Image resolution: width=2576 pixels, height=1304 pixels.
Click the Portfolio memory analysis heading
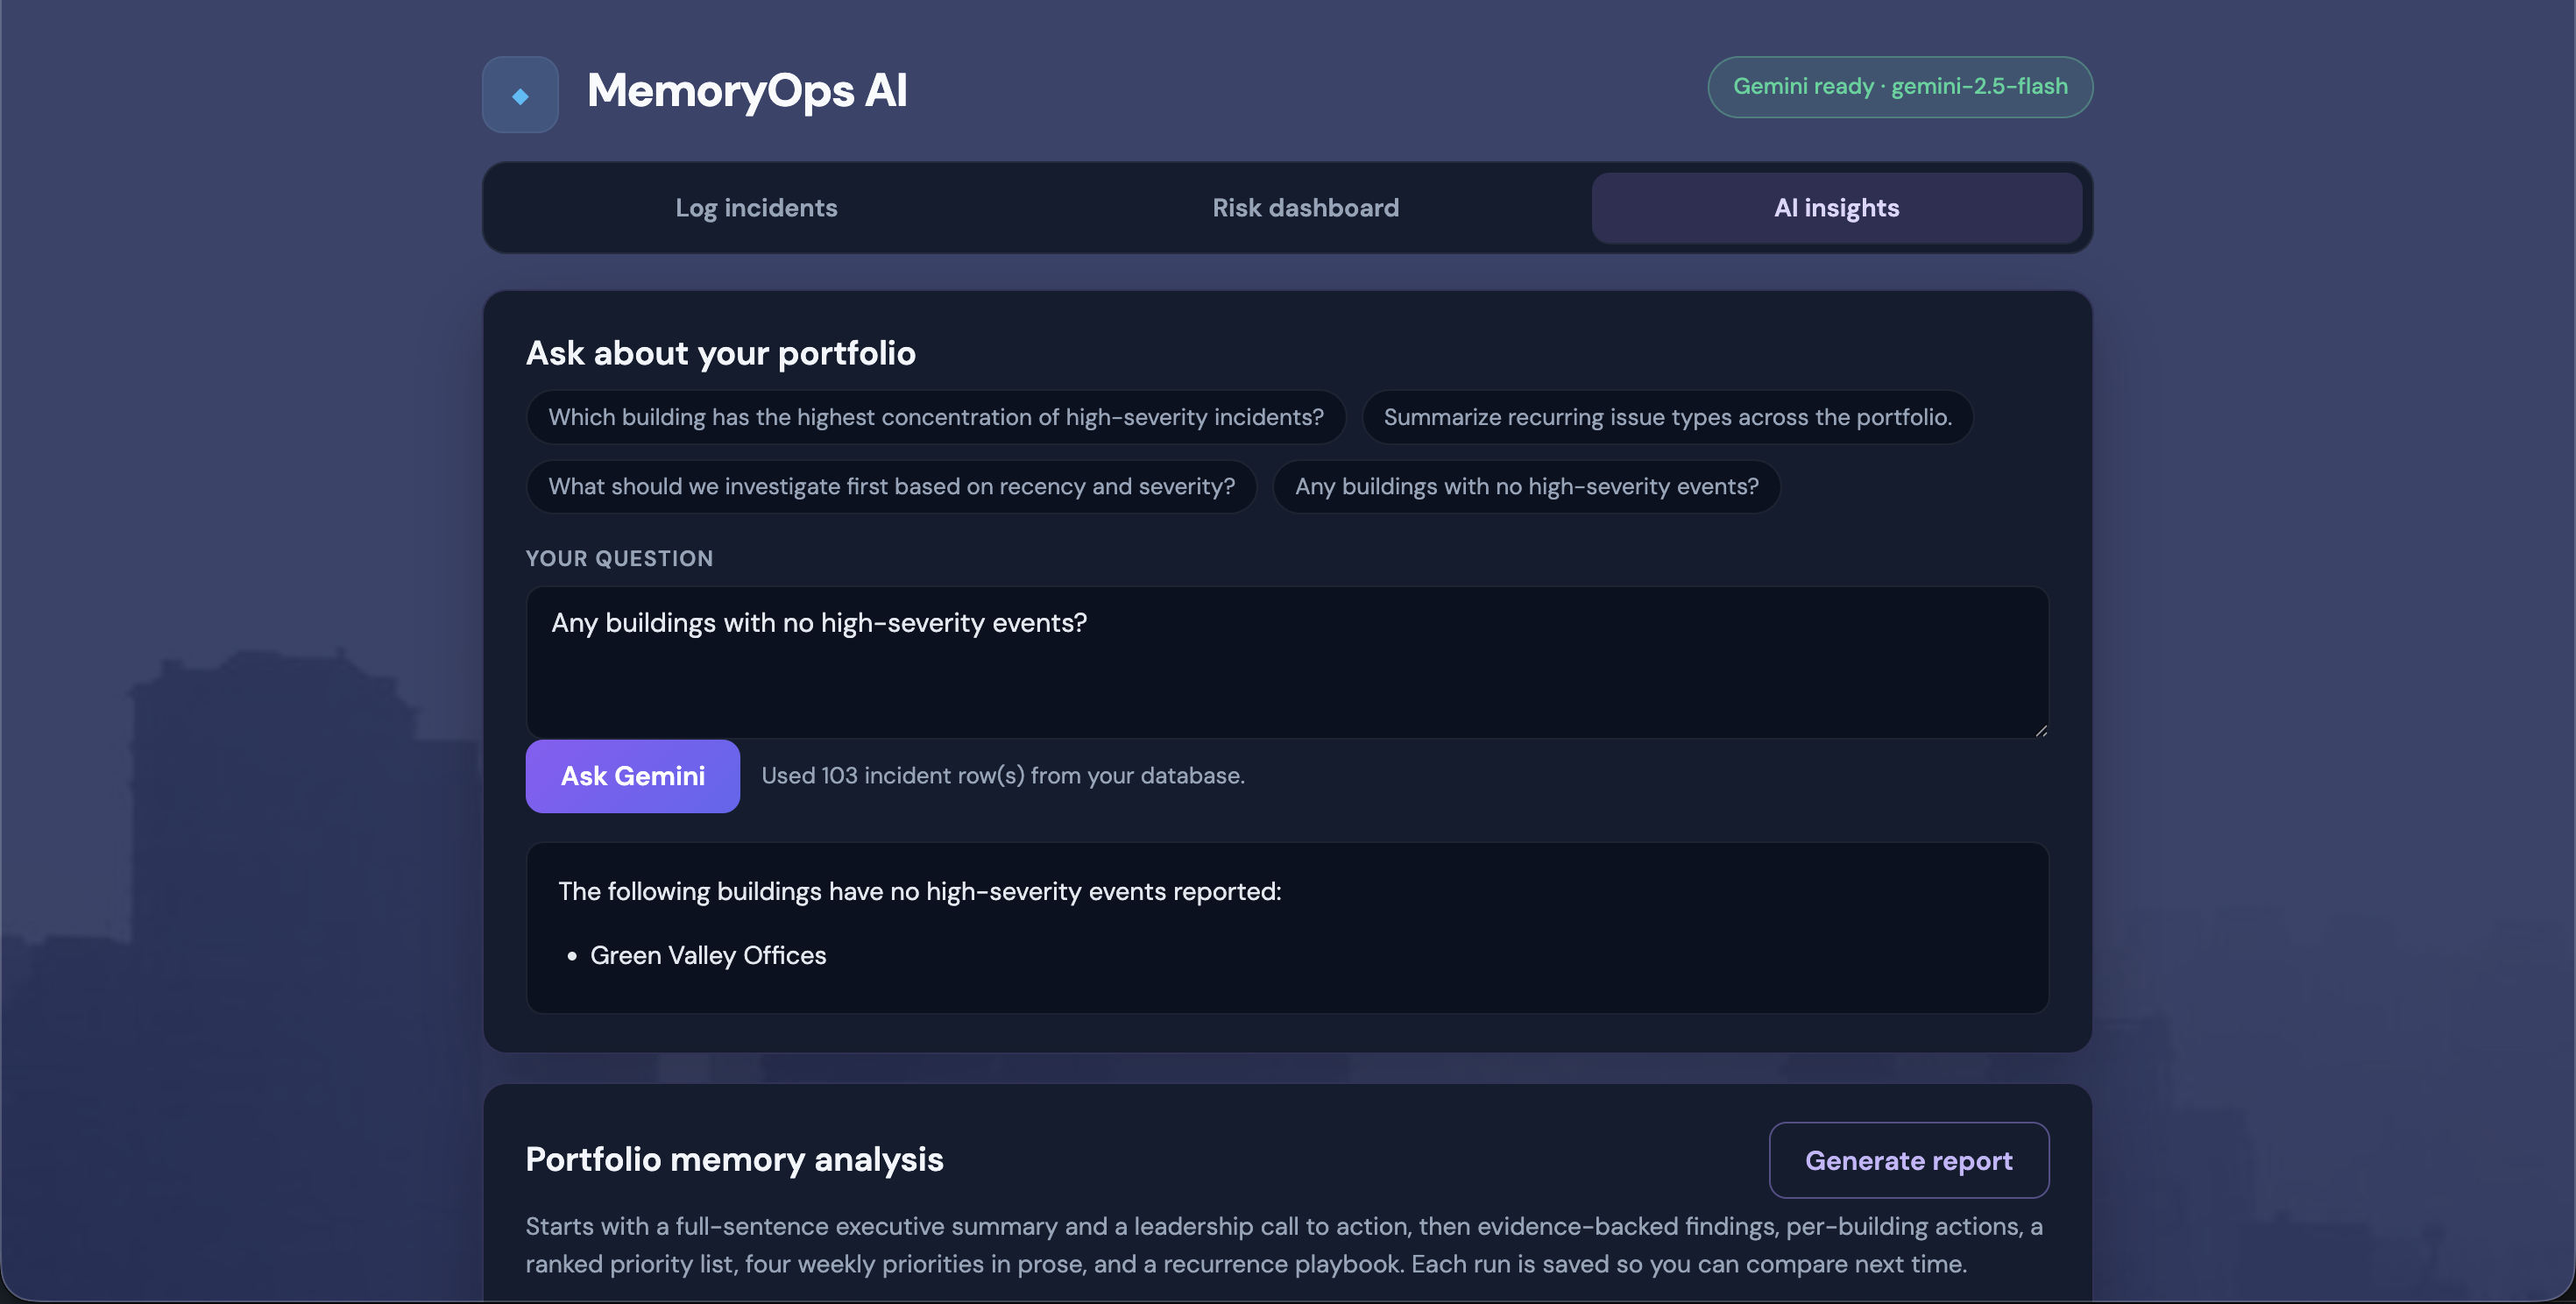[734, 1159]
